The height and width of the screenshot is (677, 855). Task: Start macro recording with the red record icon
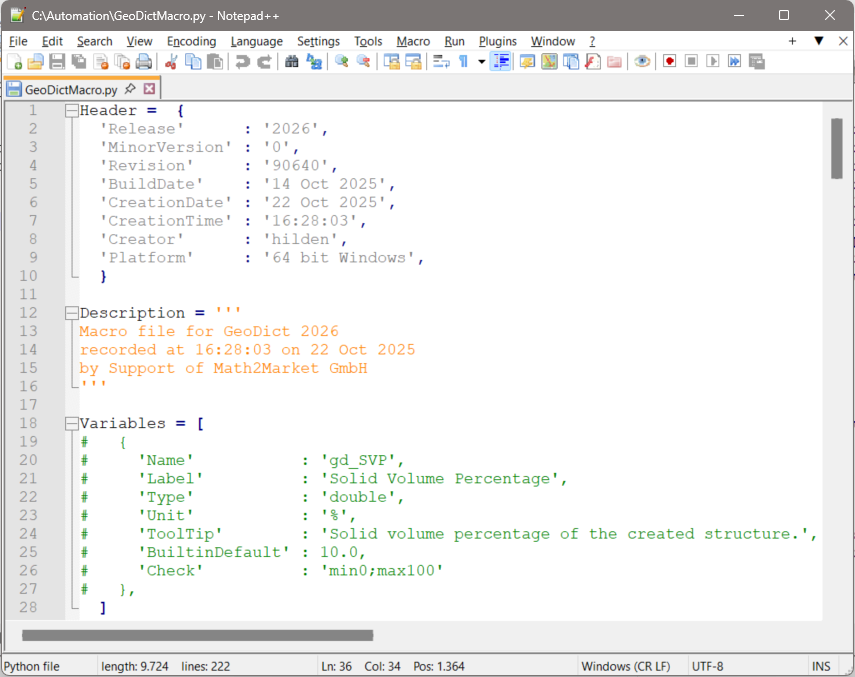[669, 61]
